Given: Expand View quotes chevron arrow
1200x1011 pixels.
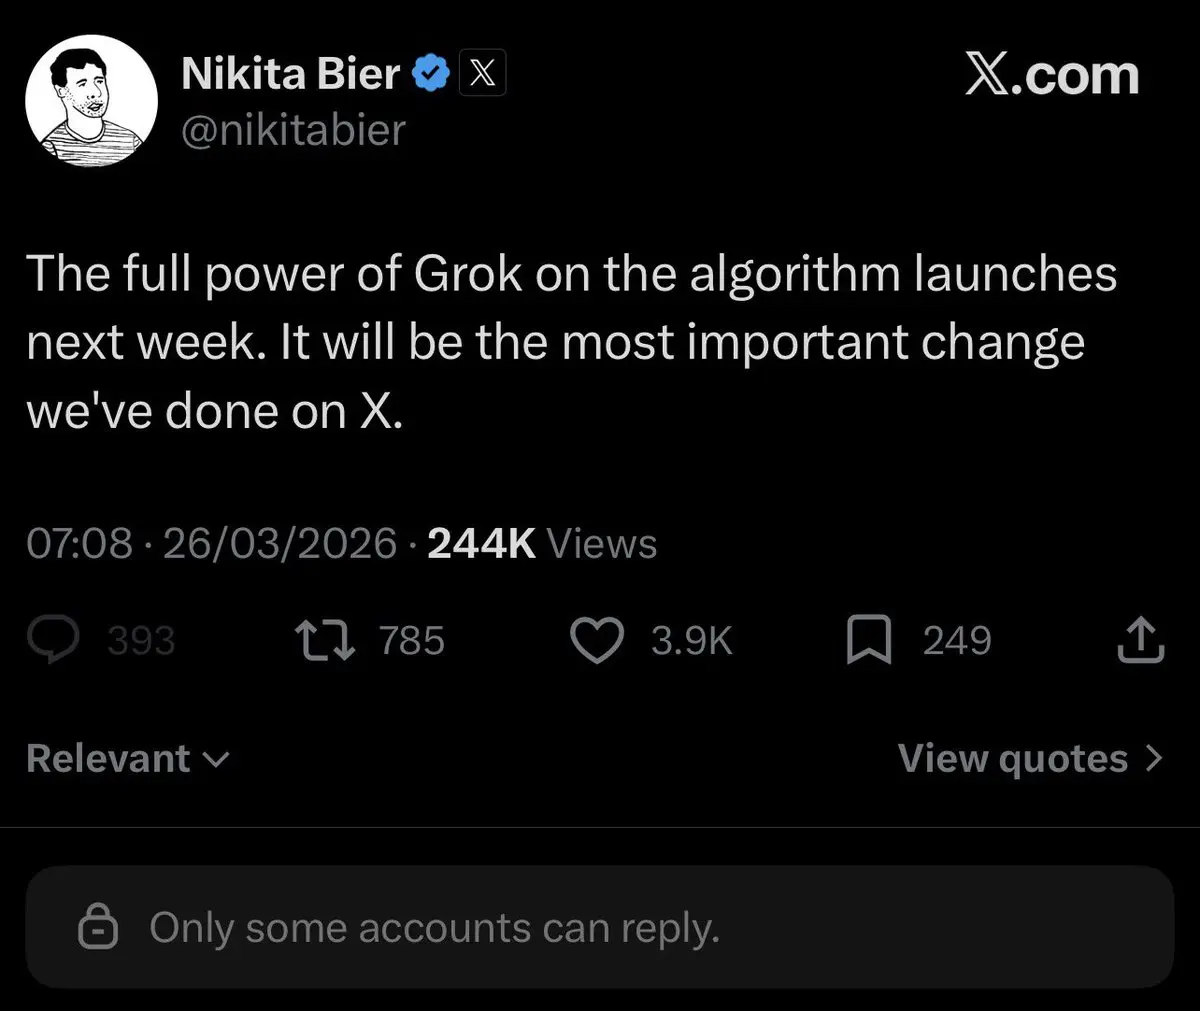Looking at the screenshot, I should tap(1154, 758).
